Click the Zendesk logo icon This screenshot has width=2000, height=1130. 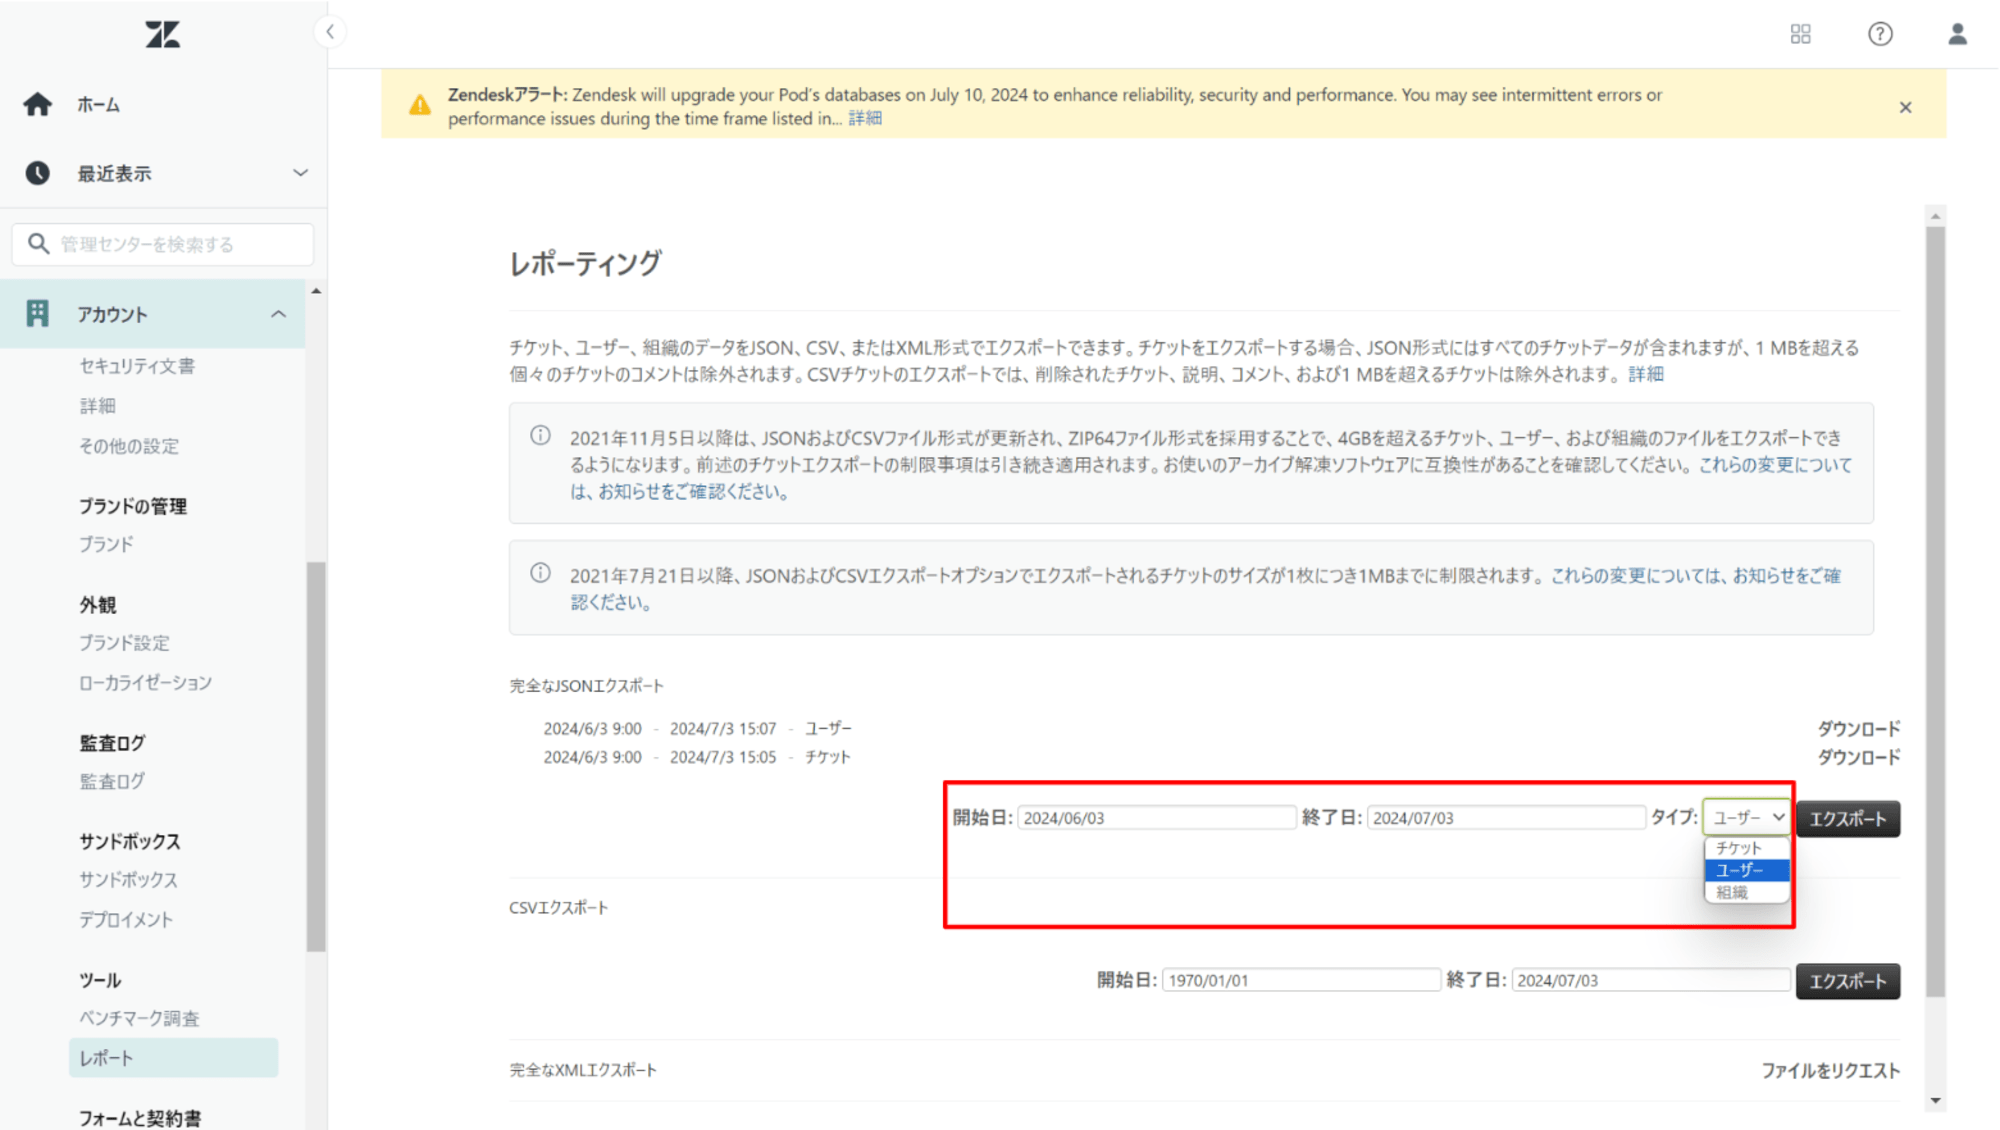point(163,35)
